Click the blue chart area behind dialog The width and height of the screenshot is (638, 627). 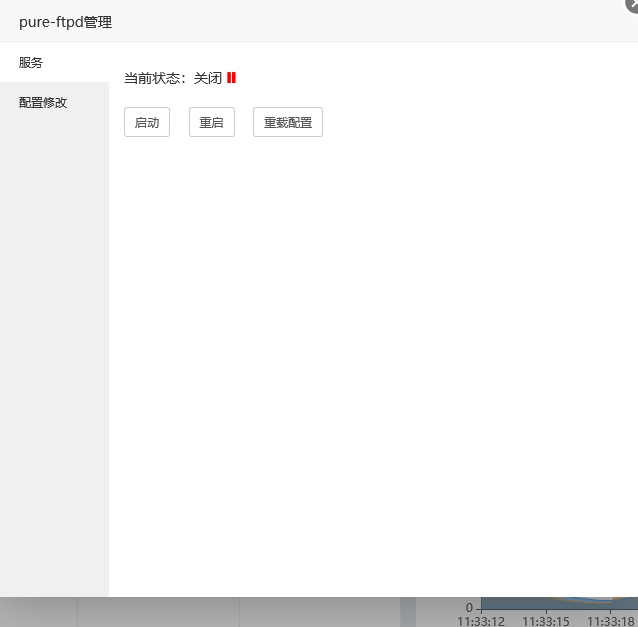click(560, 603)
